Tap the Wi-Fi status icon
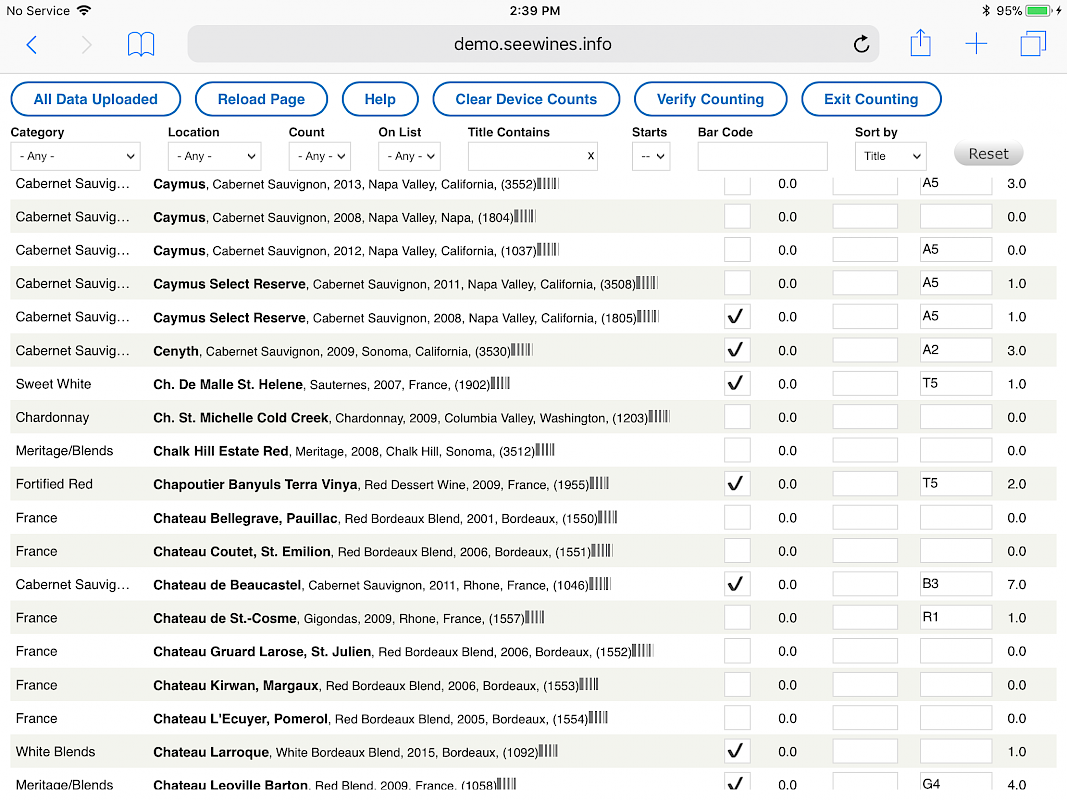Viewport: 1067px width, 800px height. tap(84, 10)
